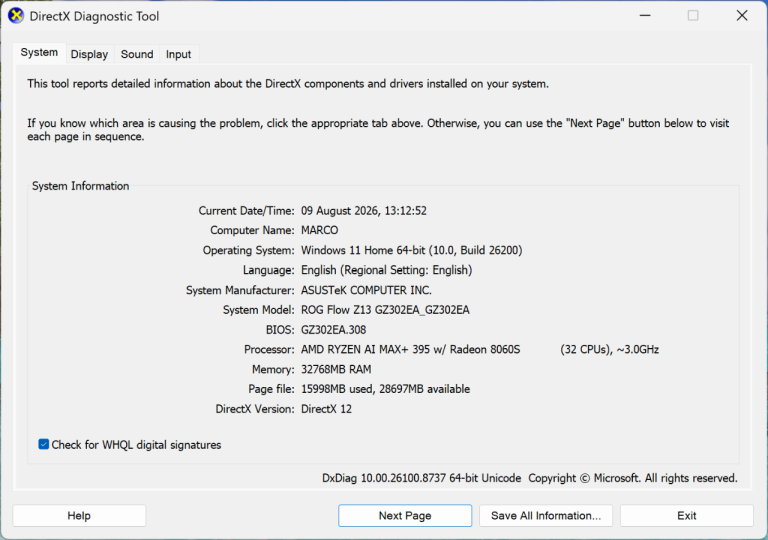Click the (32 CPUs), ~3.0GHz text
Viewport: 768px width, 540px height.
coord(610,349)
